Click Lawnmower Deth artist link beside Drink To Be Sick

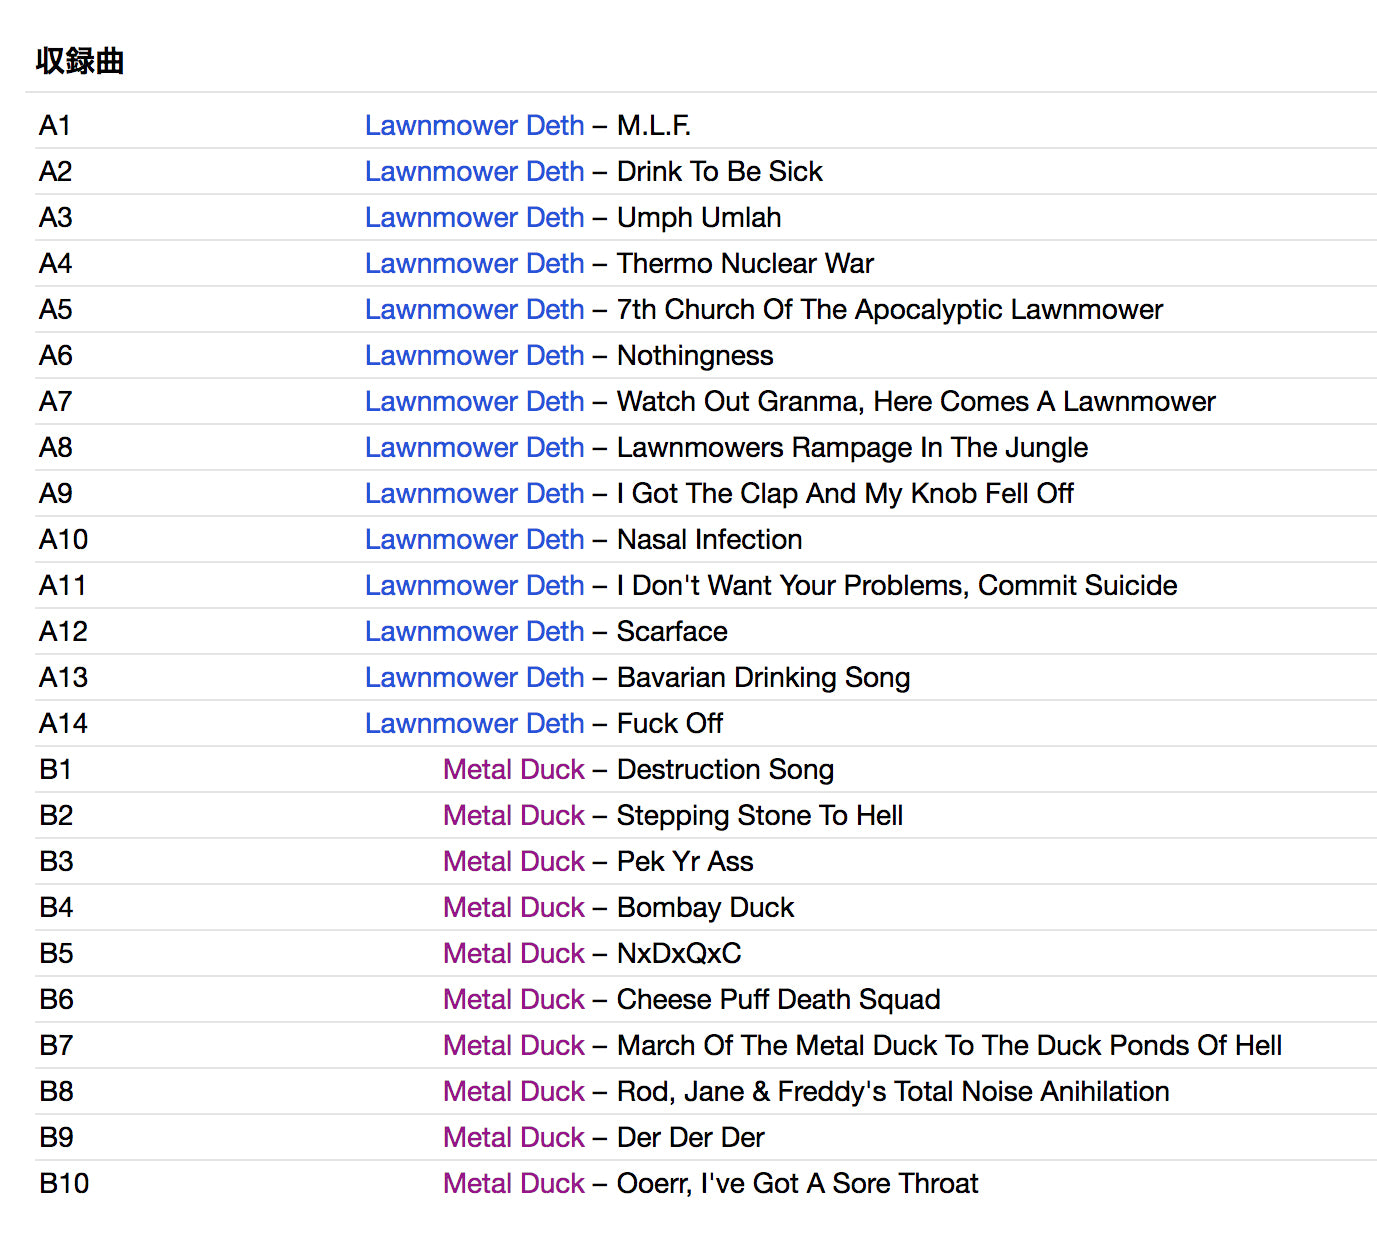[x=474, y=171]
